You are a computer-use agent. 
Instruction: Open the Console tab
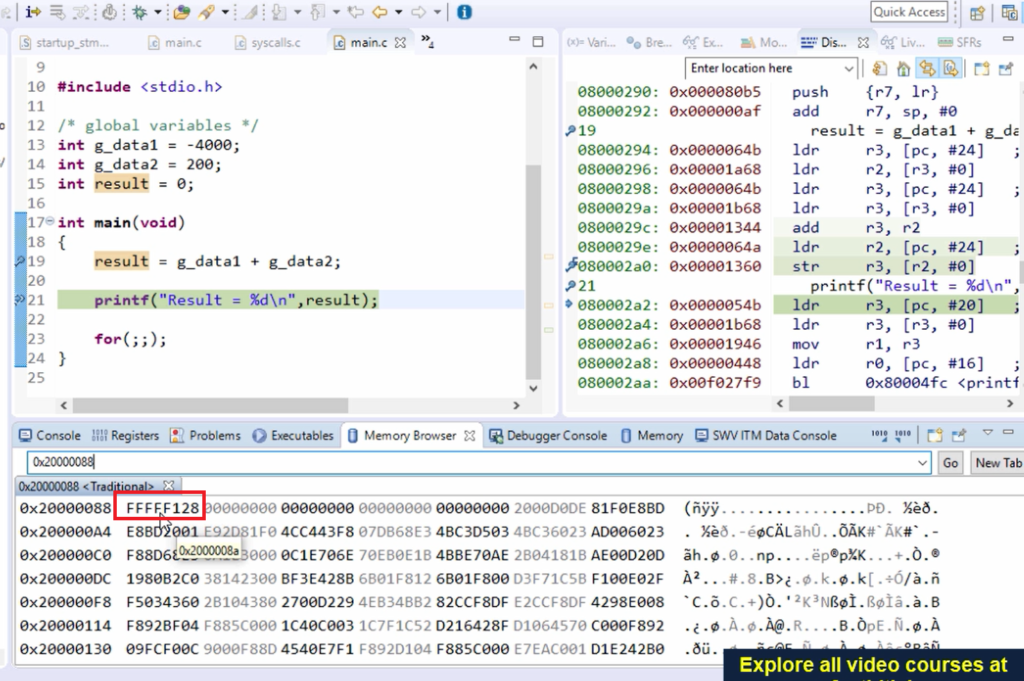click(50, 436)
